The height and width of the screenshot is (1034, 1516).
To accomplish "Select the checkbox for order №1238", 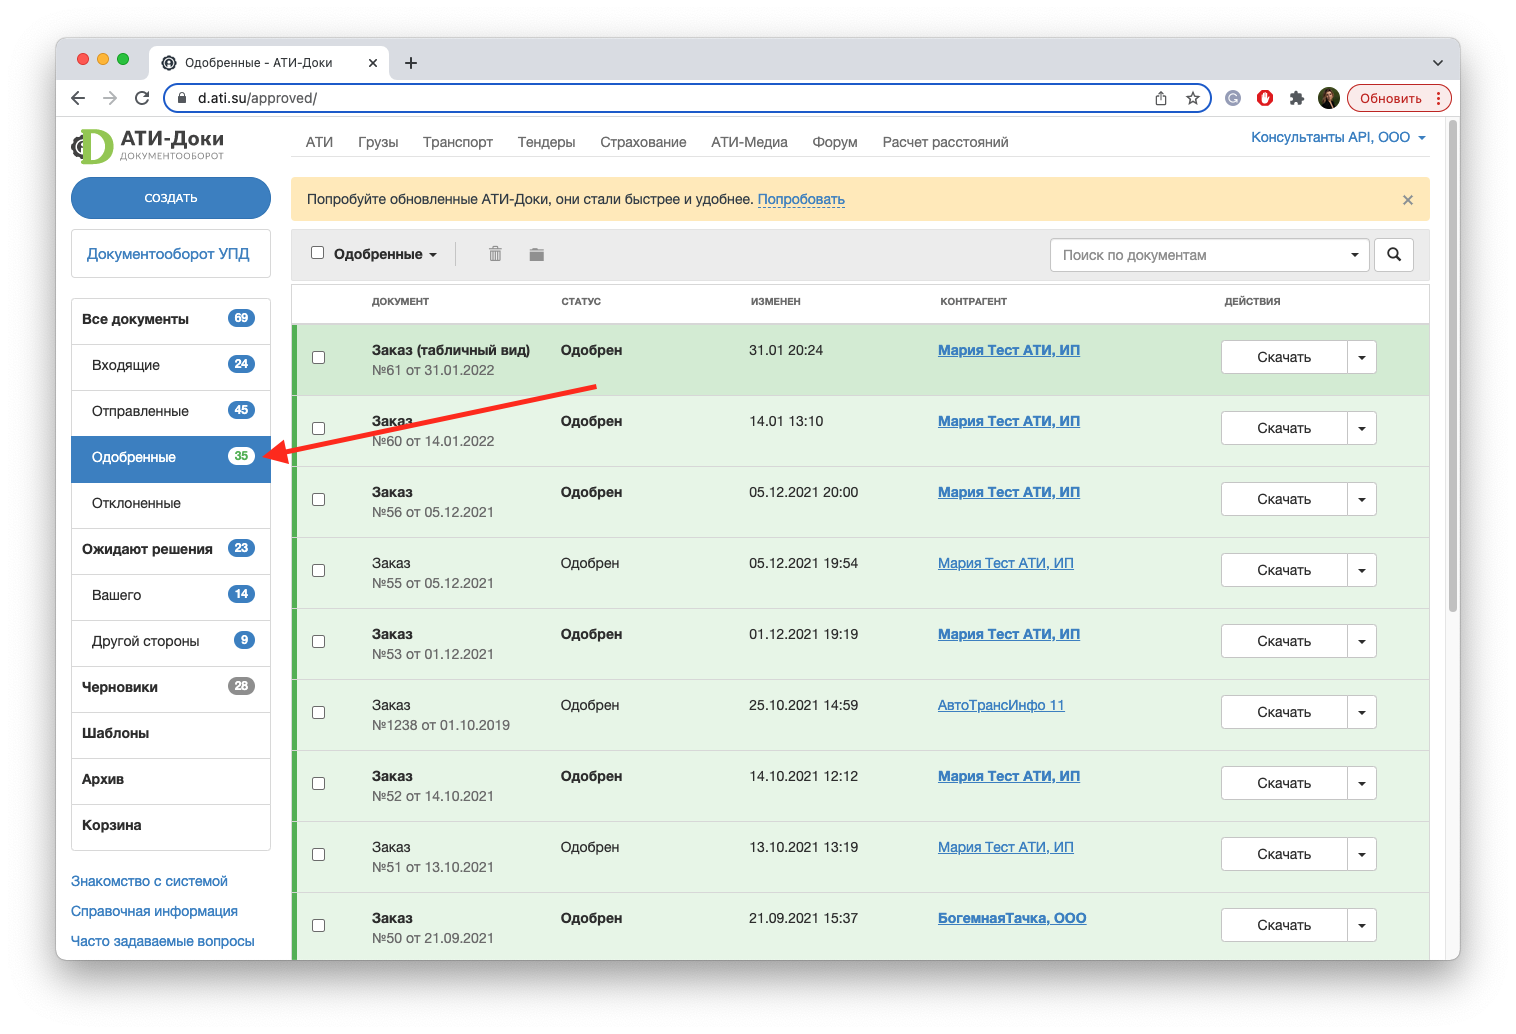I will (319, 713).
